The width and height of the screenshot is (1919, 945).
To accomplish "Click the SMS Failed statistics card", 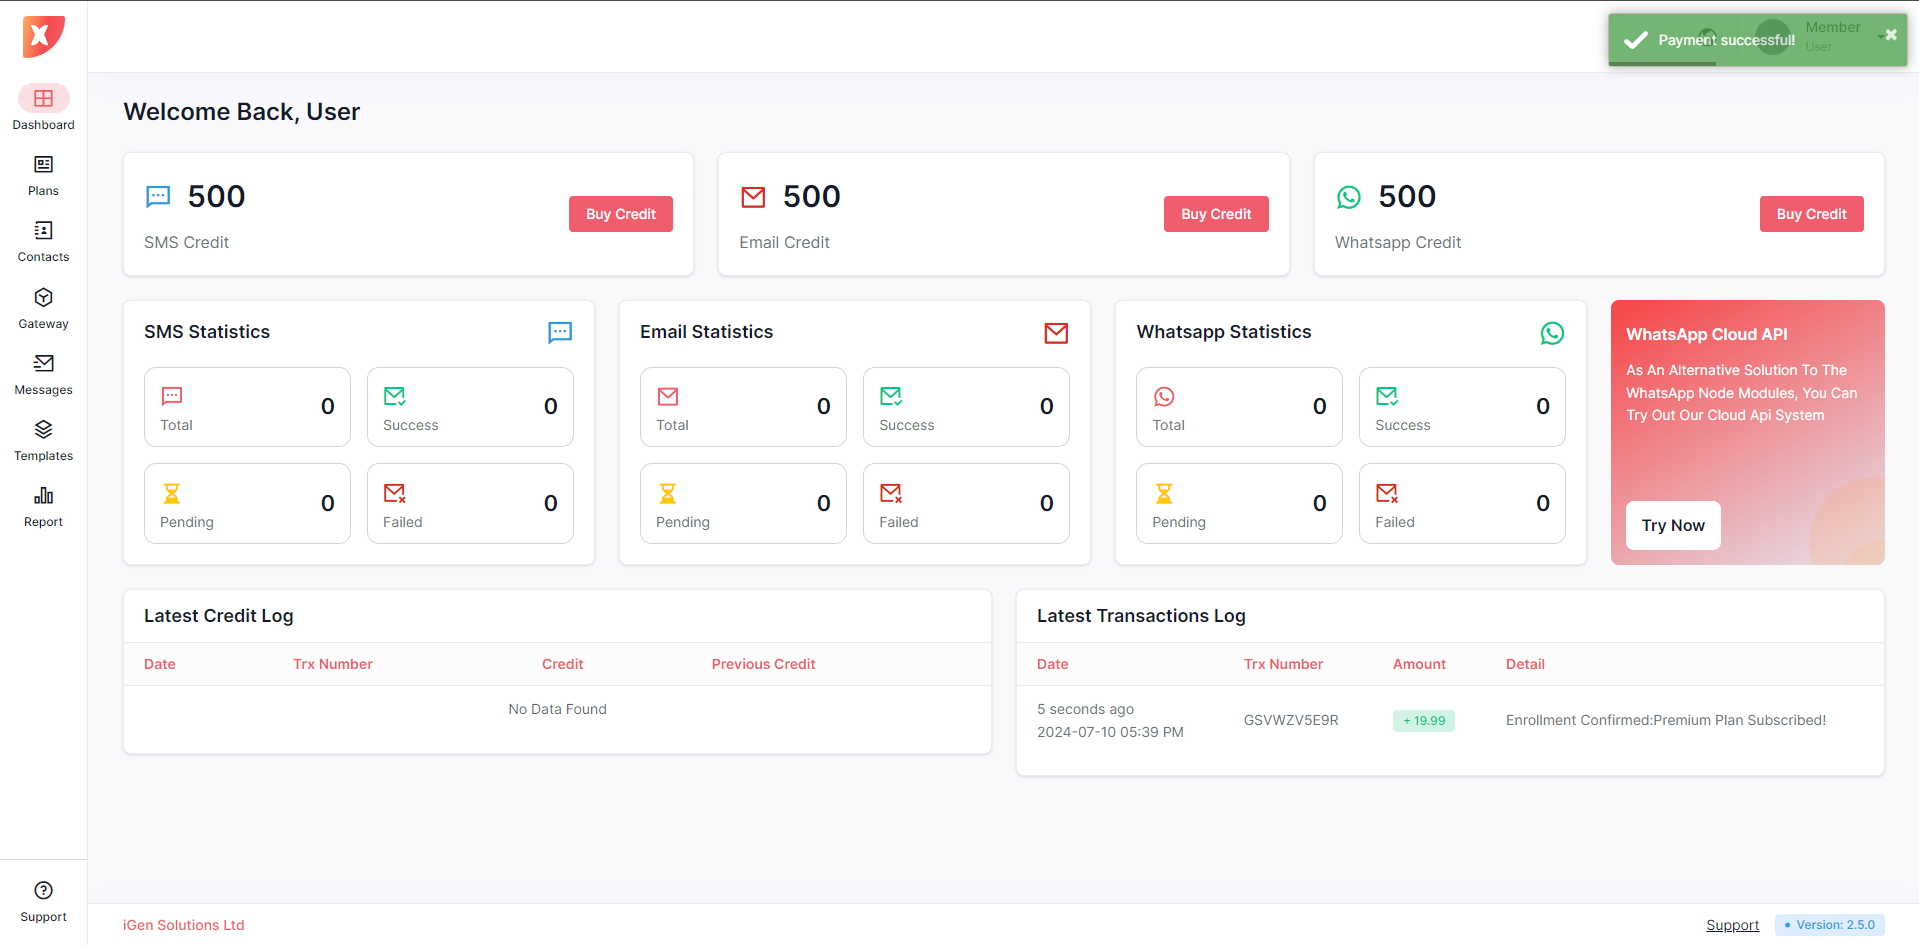I will pos(470,503).
